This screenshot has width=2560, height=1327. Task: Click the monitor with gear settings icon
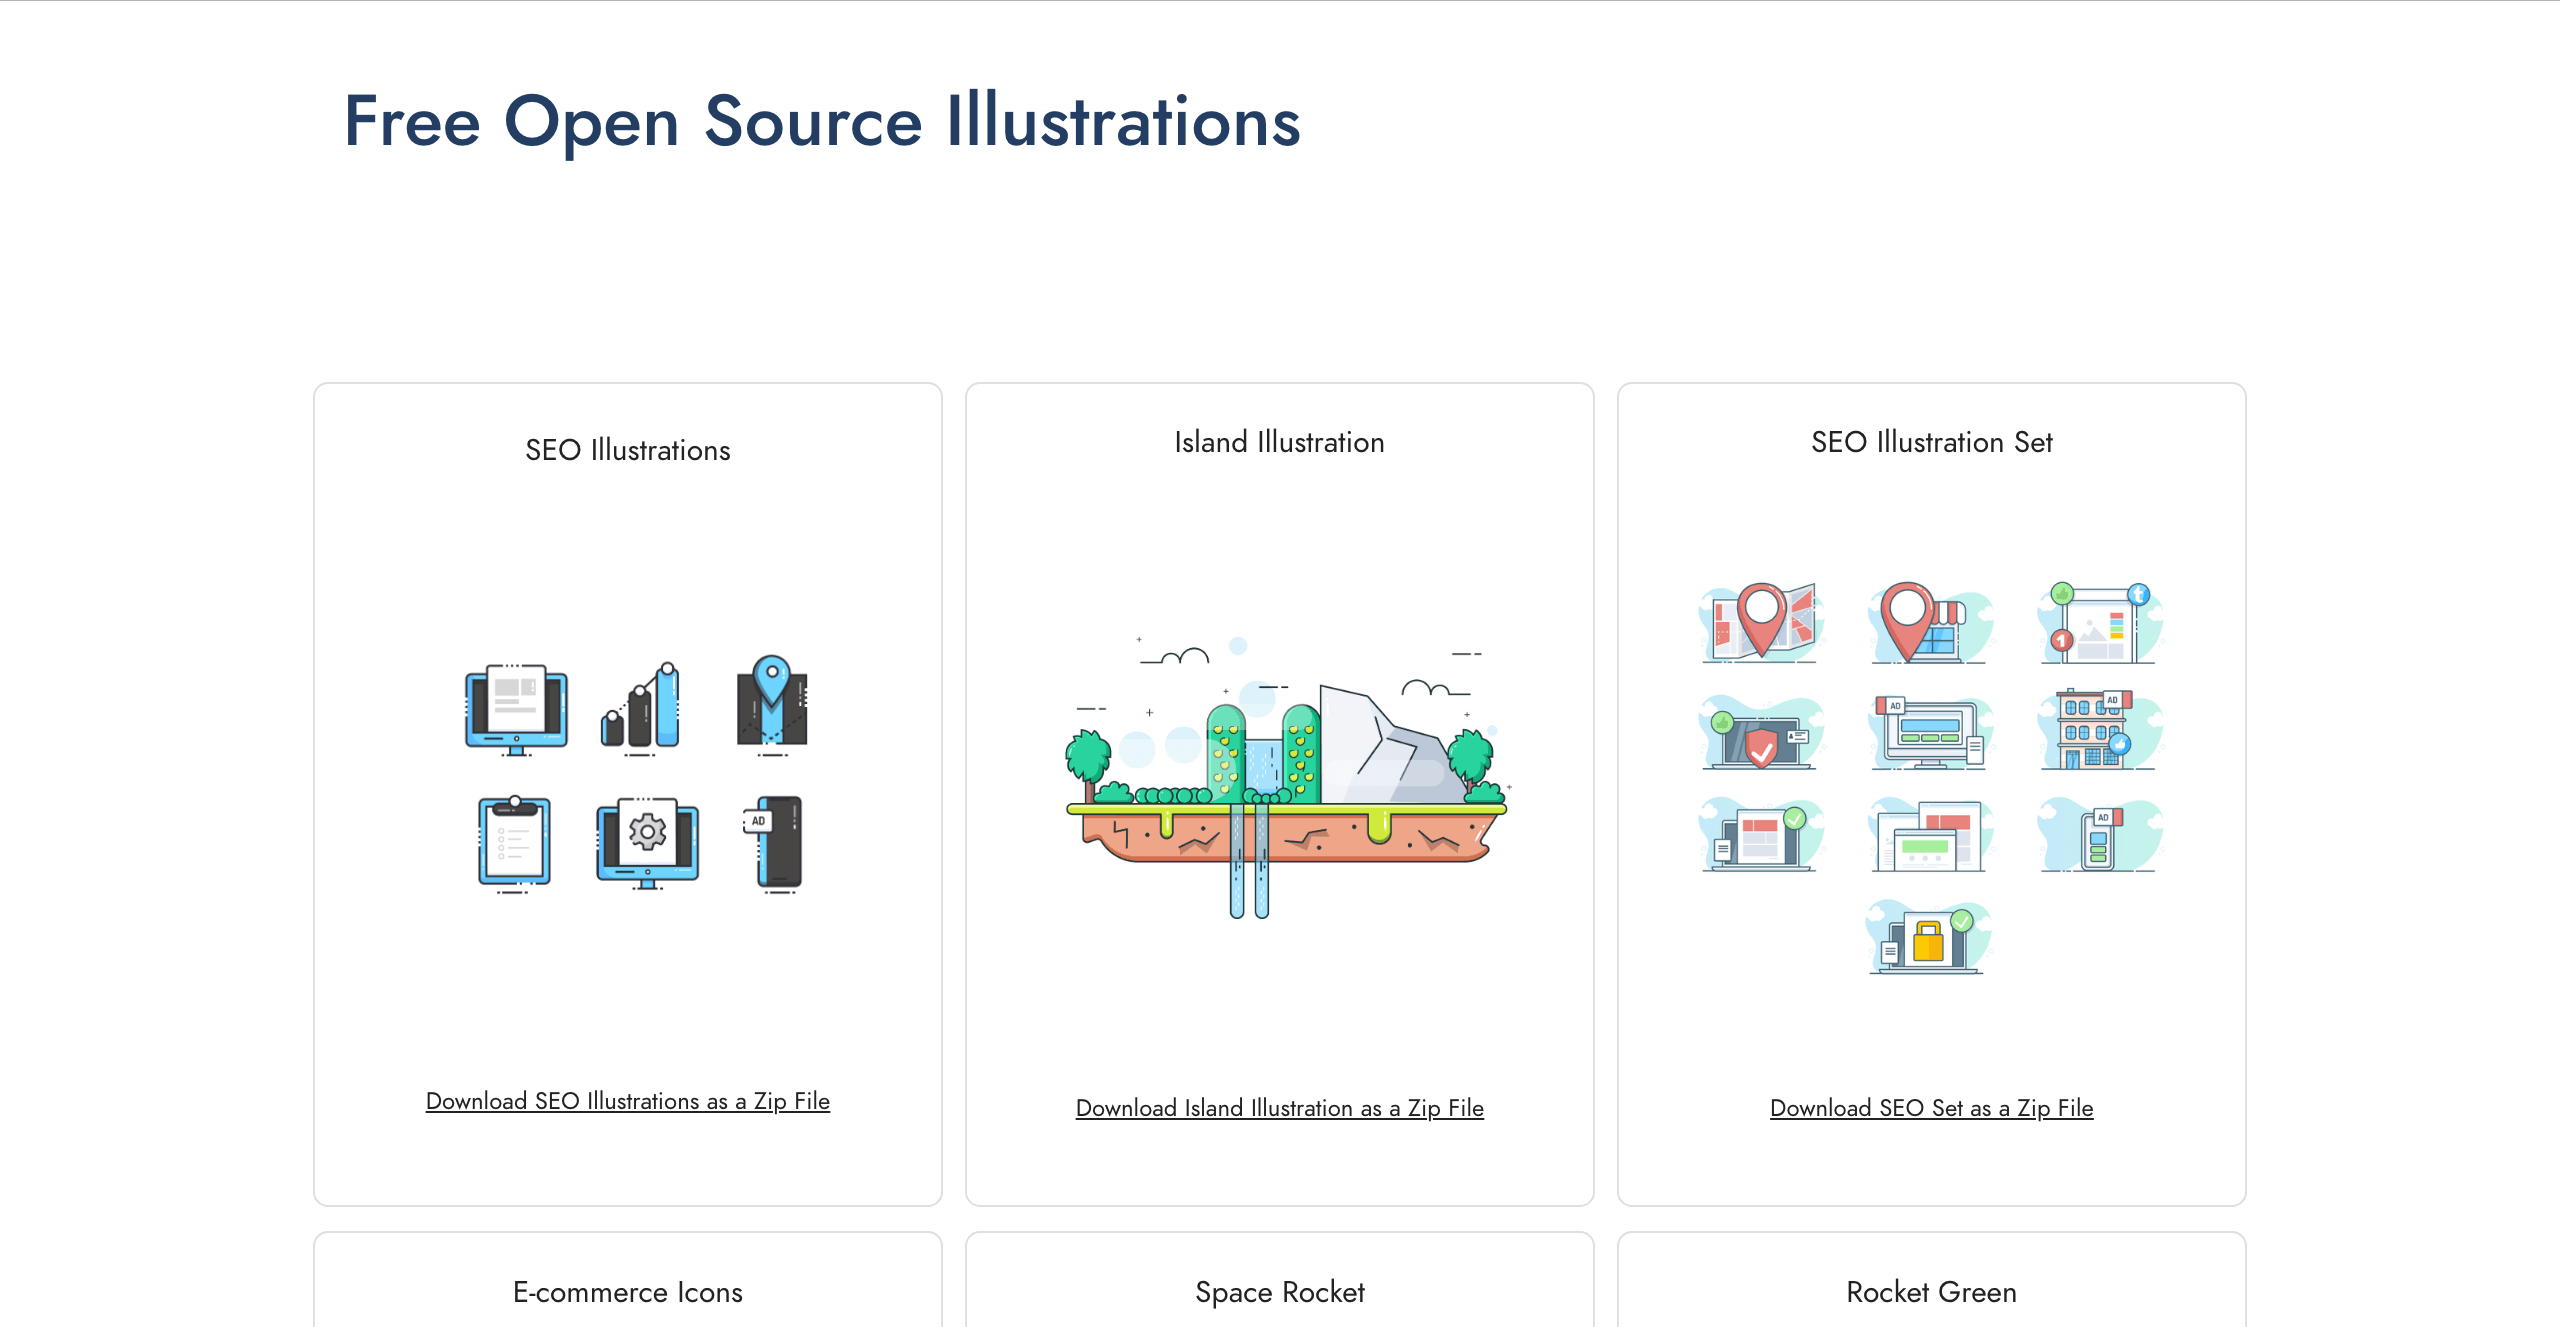(x=647, y=840)
